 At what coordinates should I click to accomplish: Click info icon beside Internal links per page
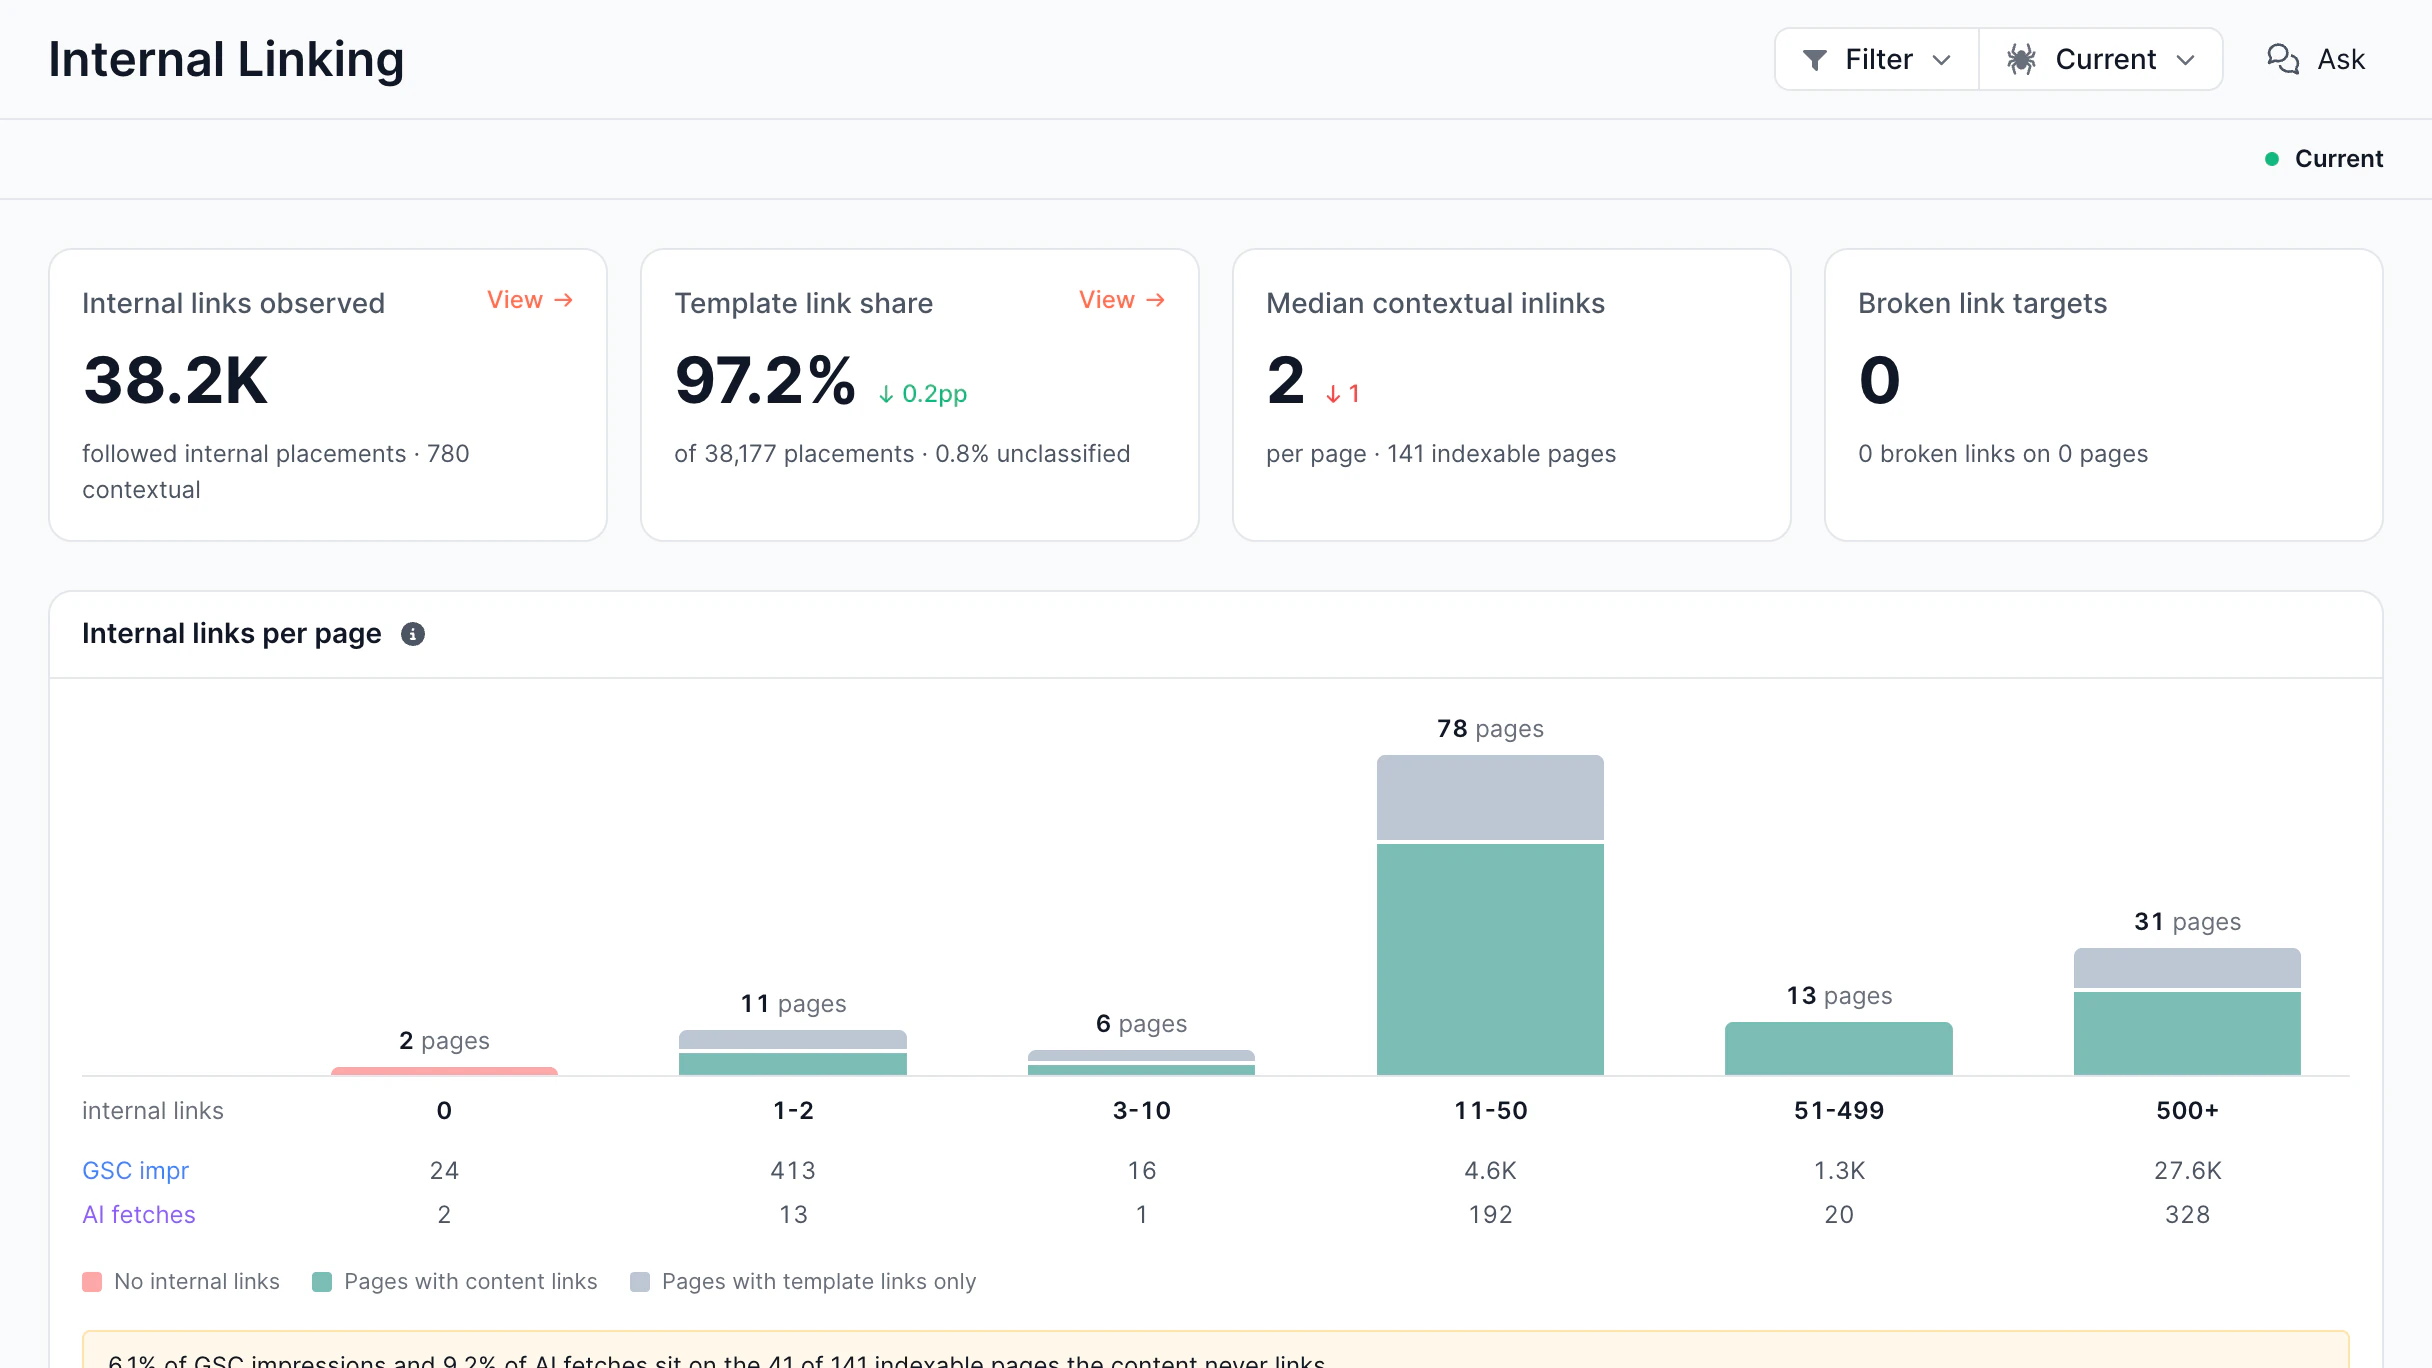coord(413,634)
